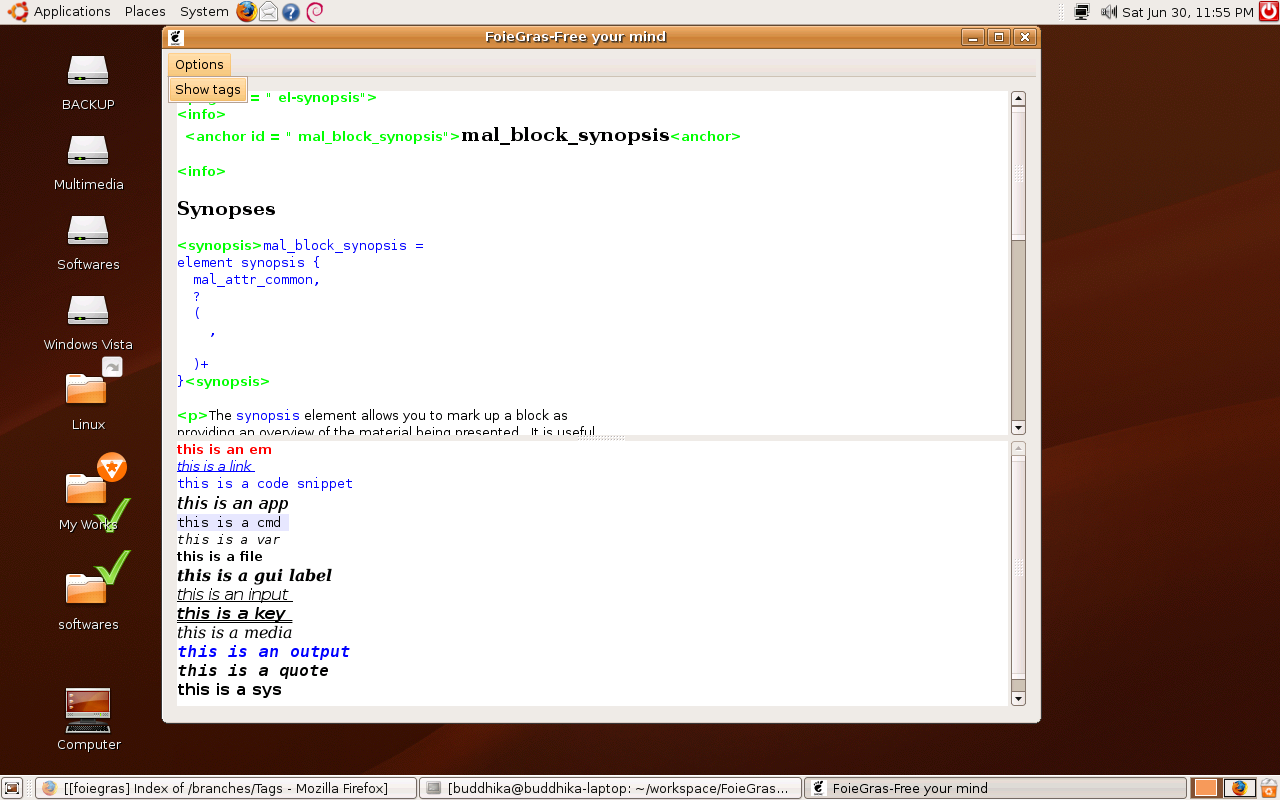This screenshot has height=800, width=1280.
Task: Click the 'this is a file' line
Action: coord(220,556)
